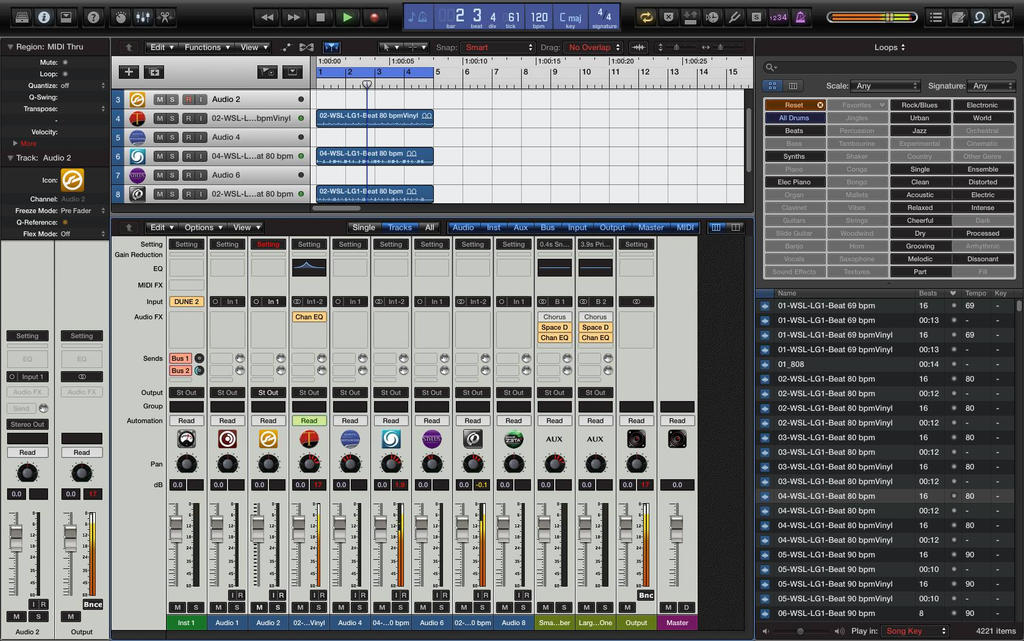Solo the Audio 4 track
This screenshot has height=641, width=1024.
(x=172, y=138)
